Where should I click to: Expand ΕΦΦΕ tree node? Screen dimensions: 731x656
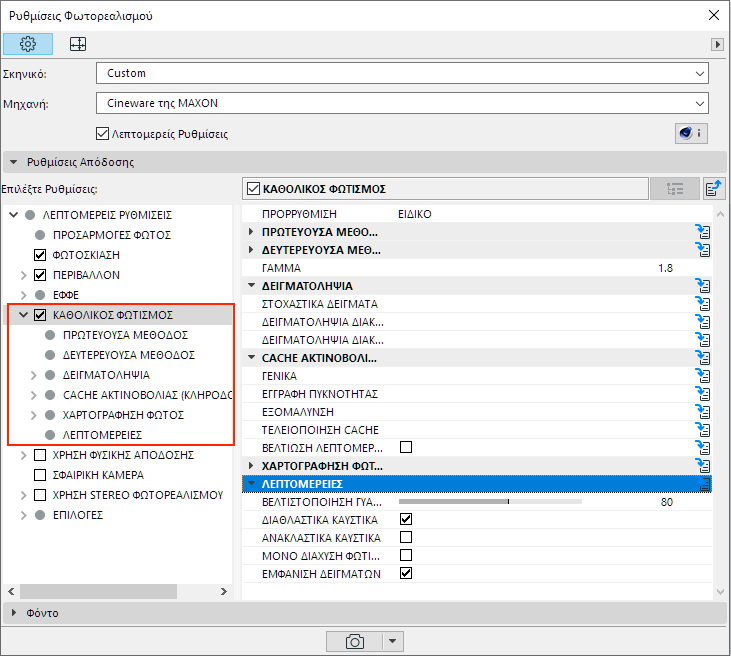(x=23, y=295)
